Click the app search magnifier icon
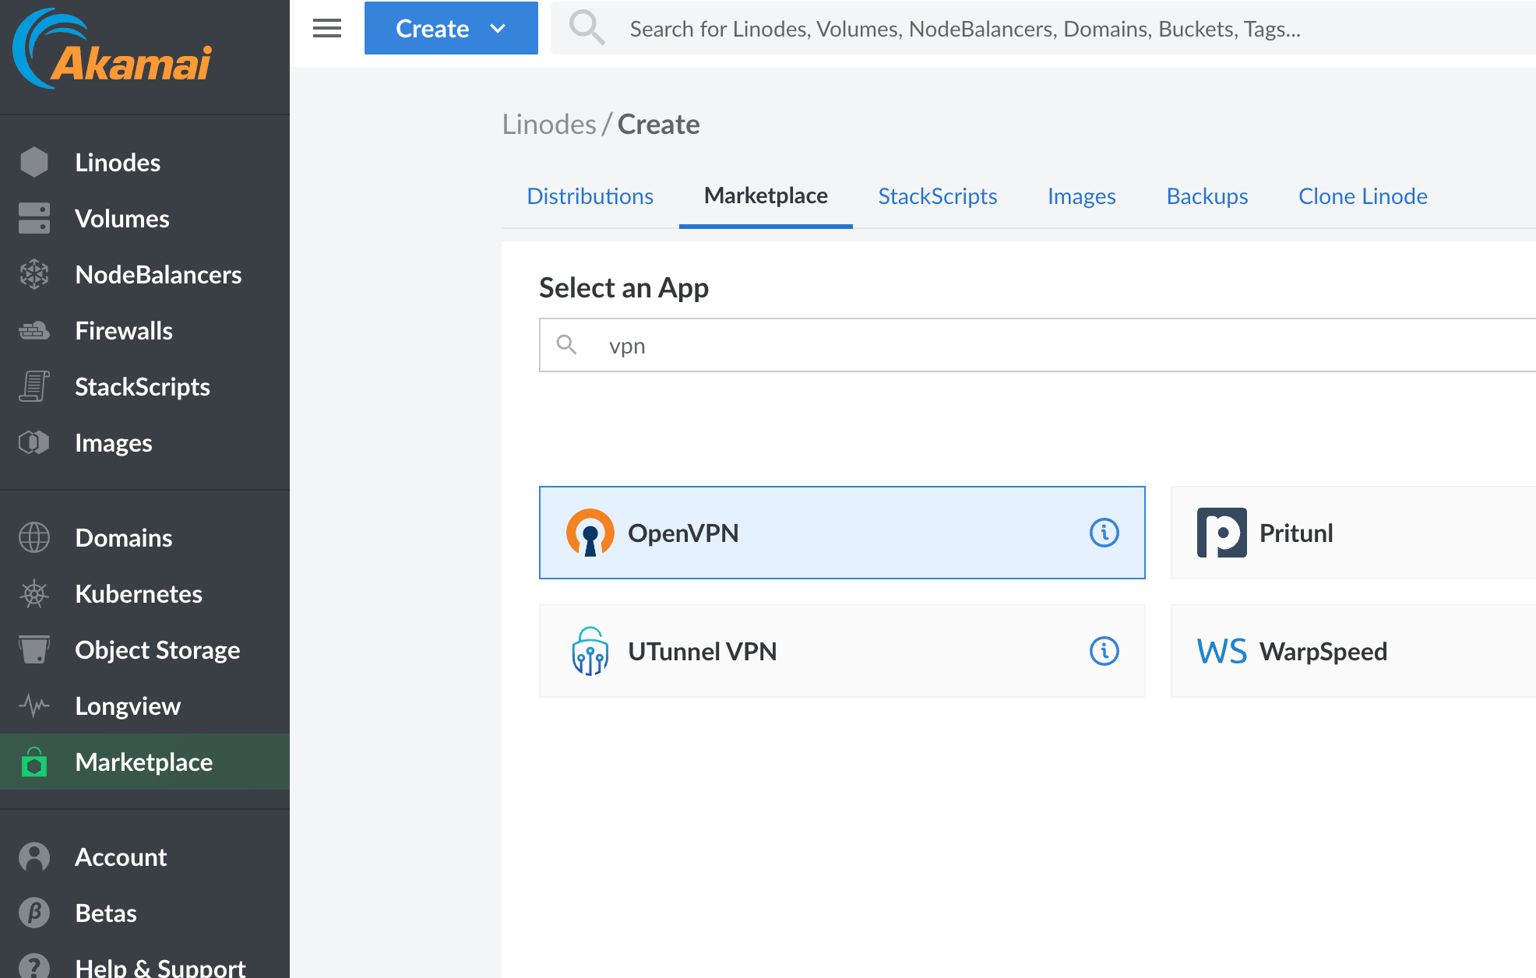Image resolution: width=1536 pixels, height=978 pixels. (x=567, y=345)
